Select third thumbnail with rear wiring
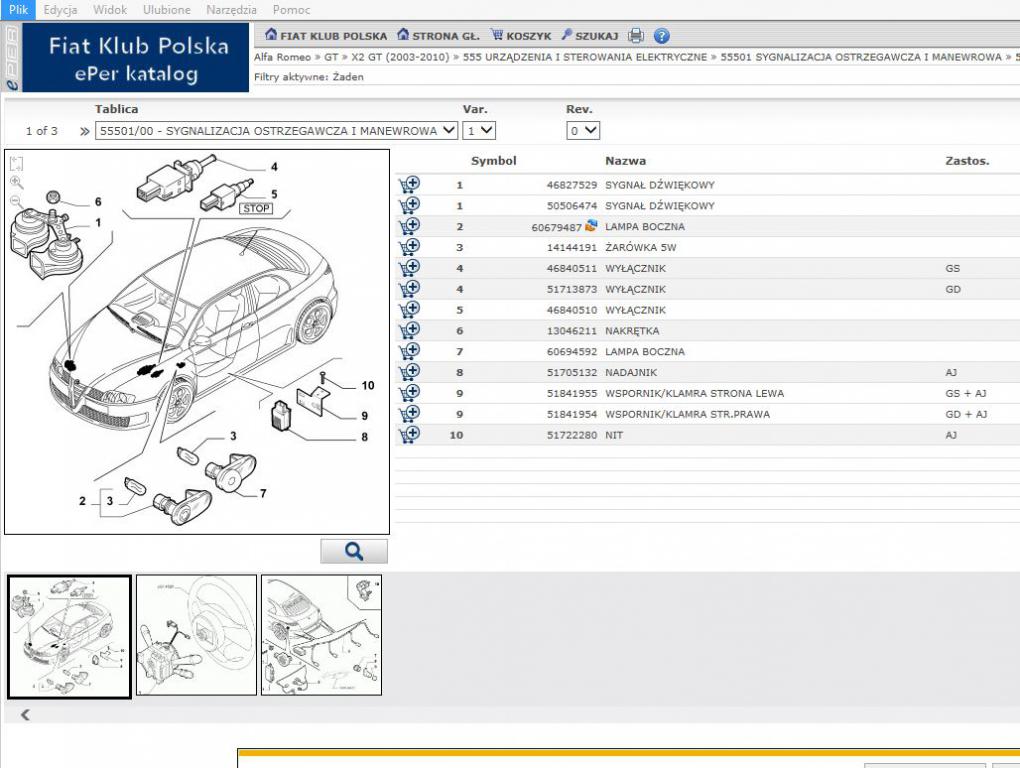The width and height of the screenshot is (1020, 768). click(321, 635)
